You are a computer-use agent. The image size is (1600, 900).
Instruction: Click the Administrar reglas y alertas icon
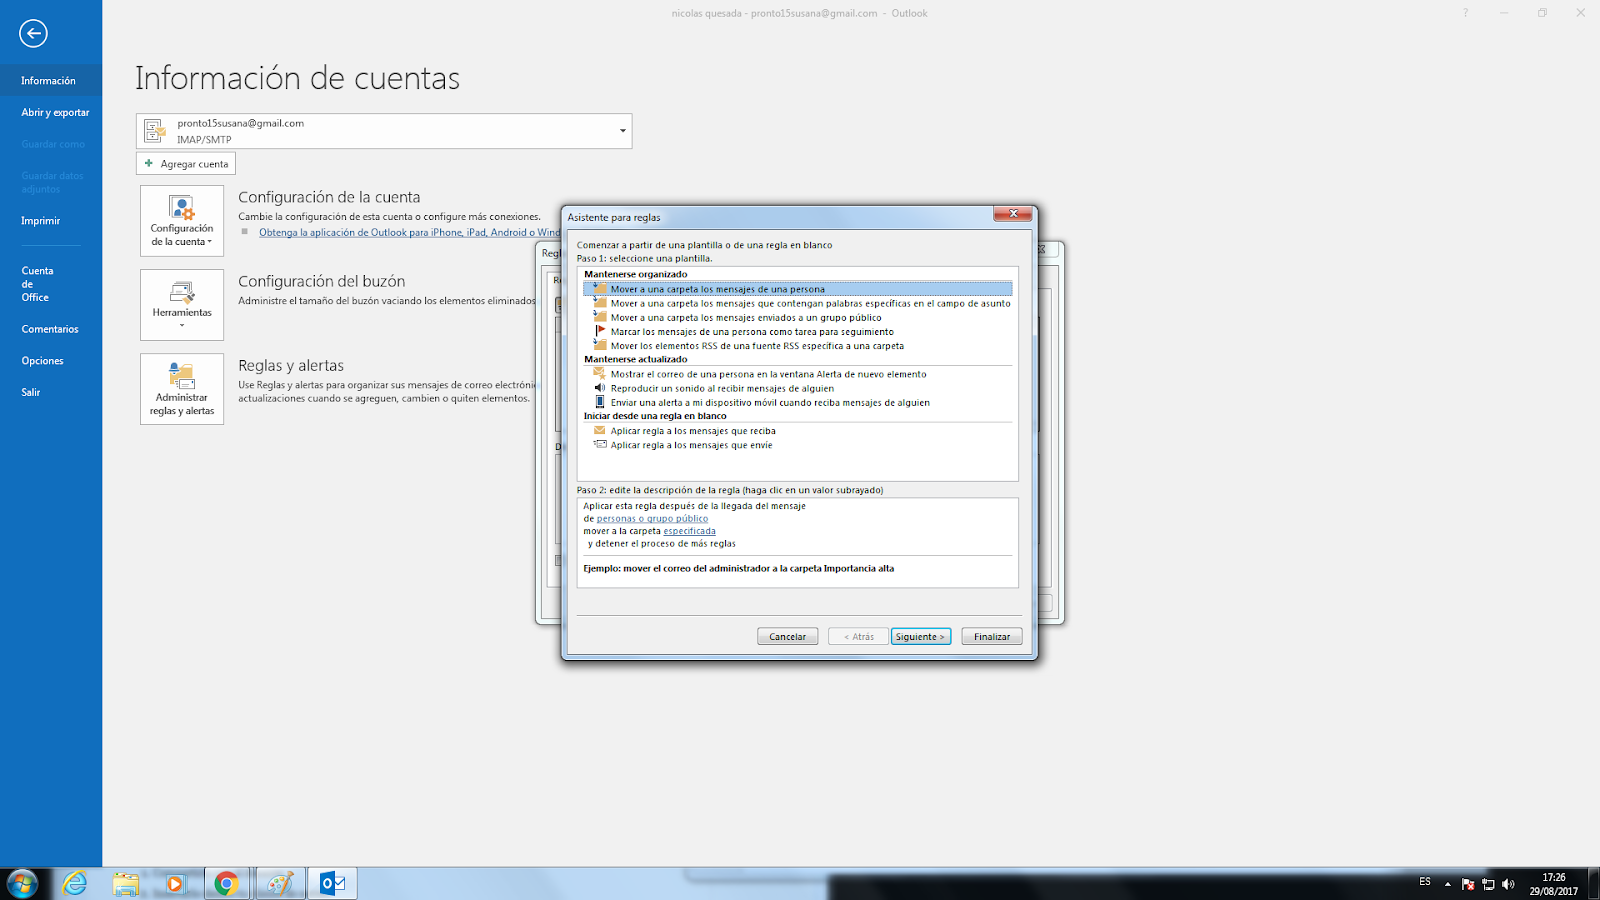click(182, 376)
